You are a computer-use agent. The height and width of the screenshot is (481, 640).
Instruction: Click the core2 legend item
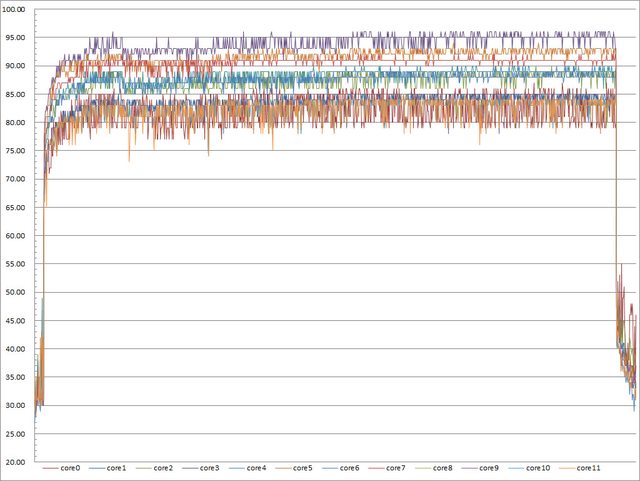pos(166,468)
